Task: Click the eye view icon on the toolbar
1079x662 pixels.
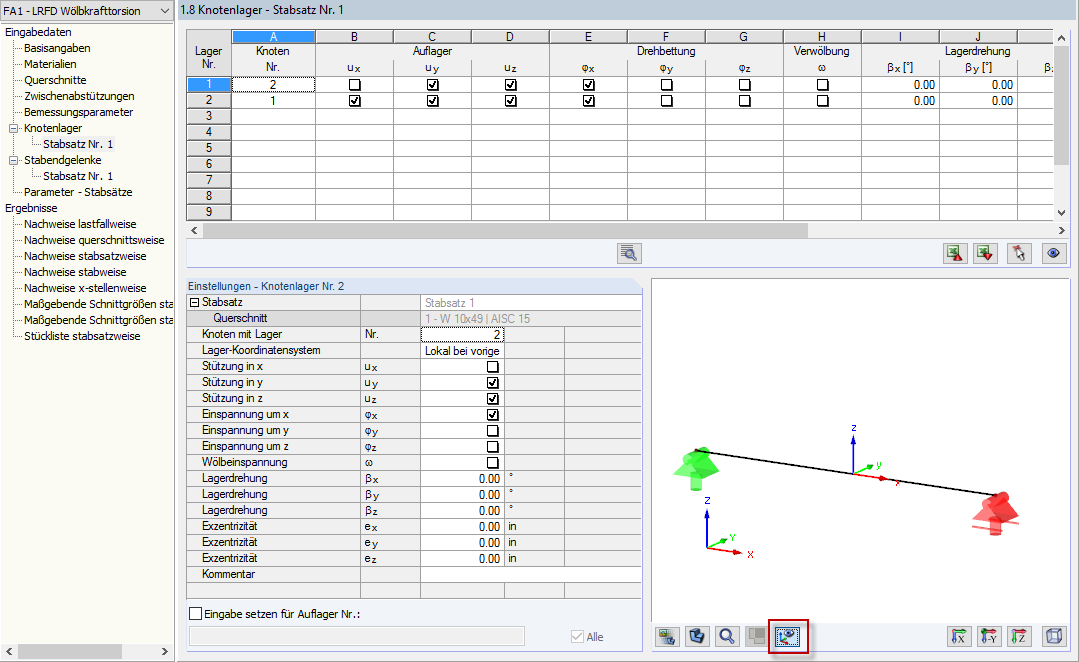Action: 1053,253
